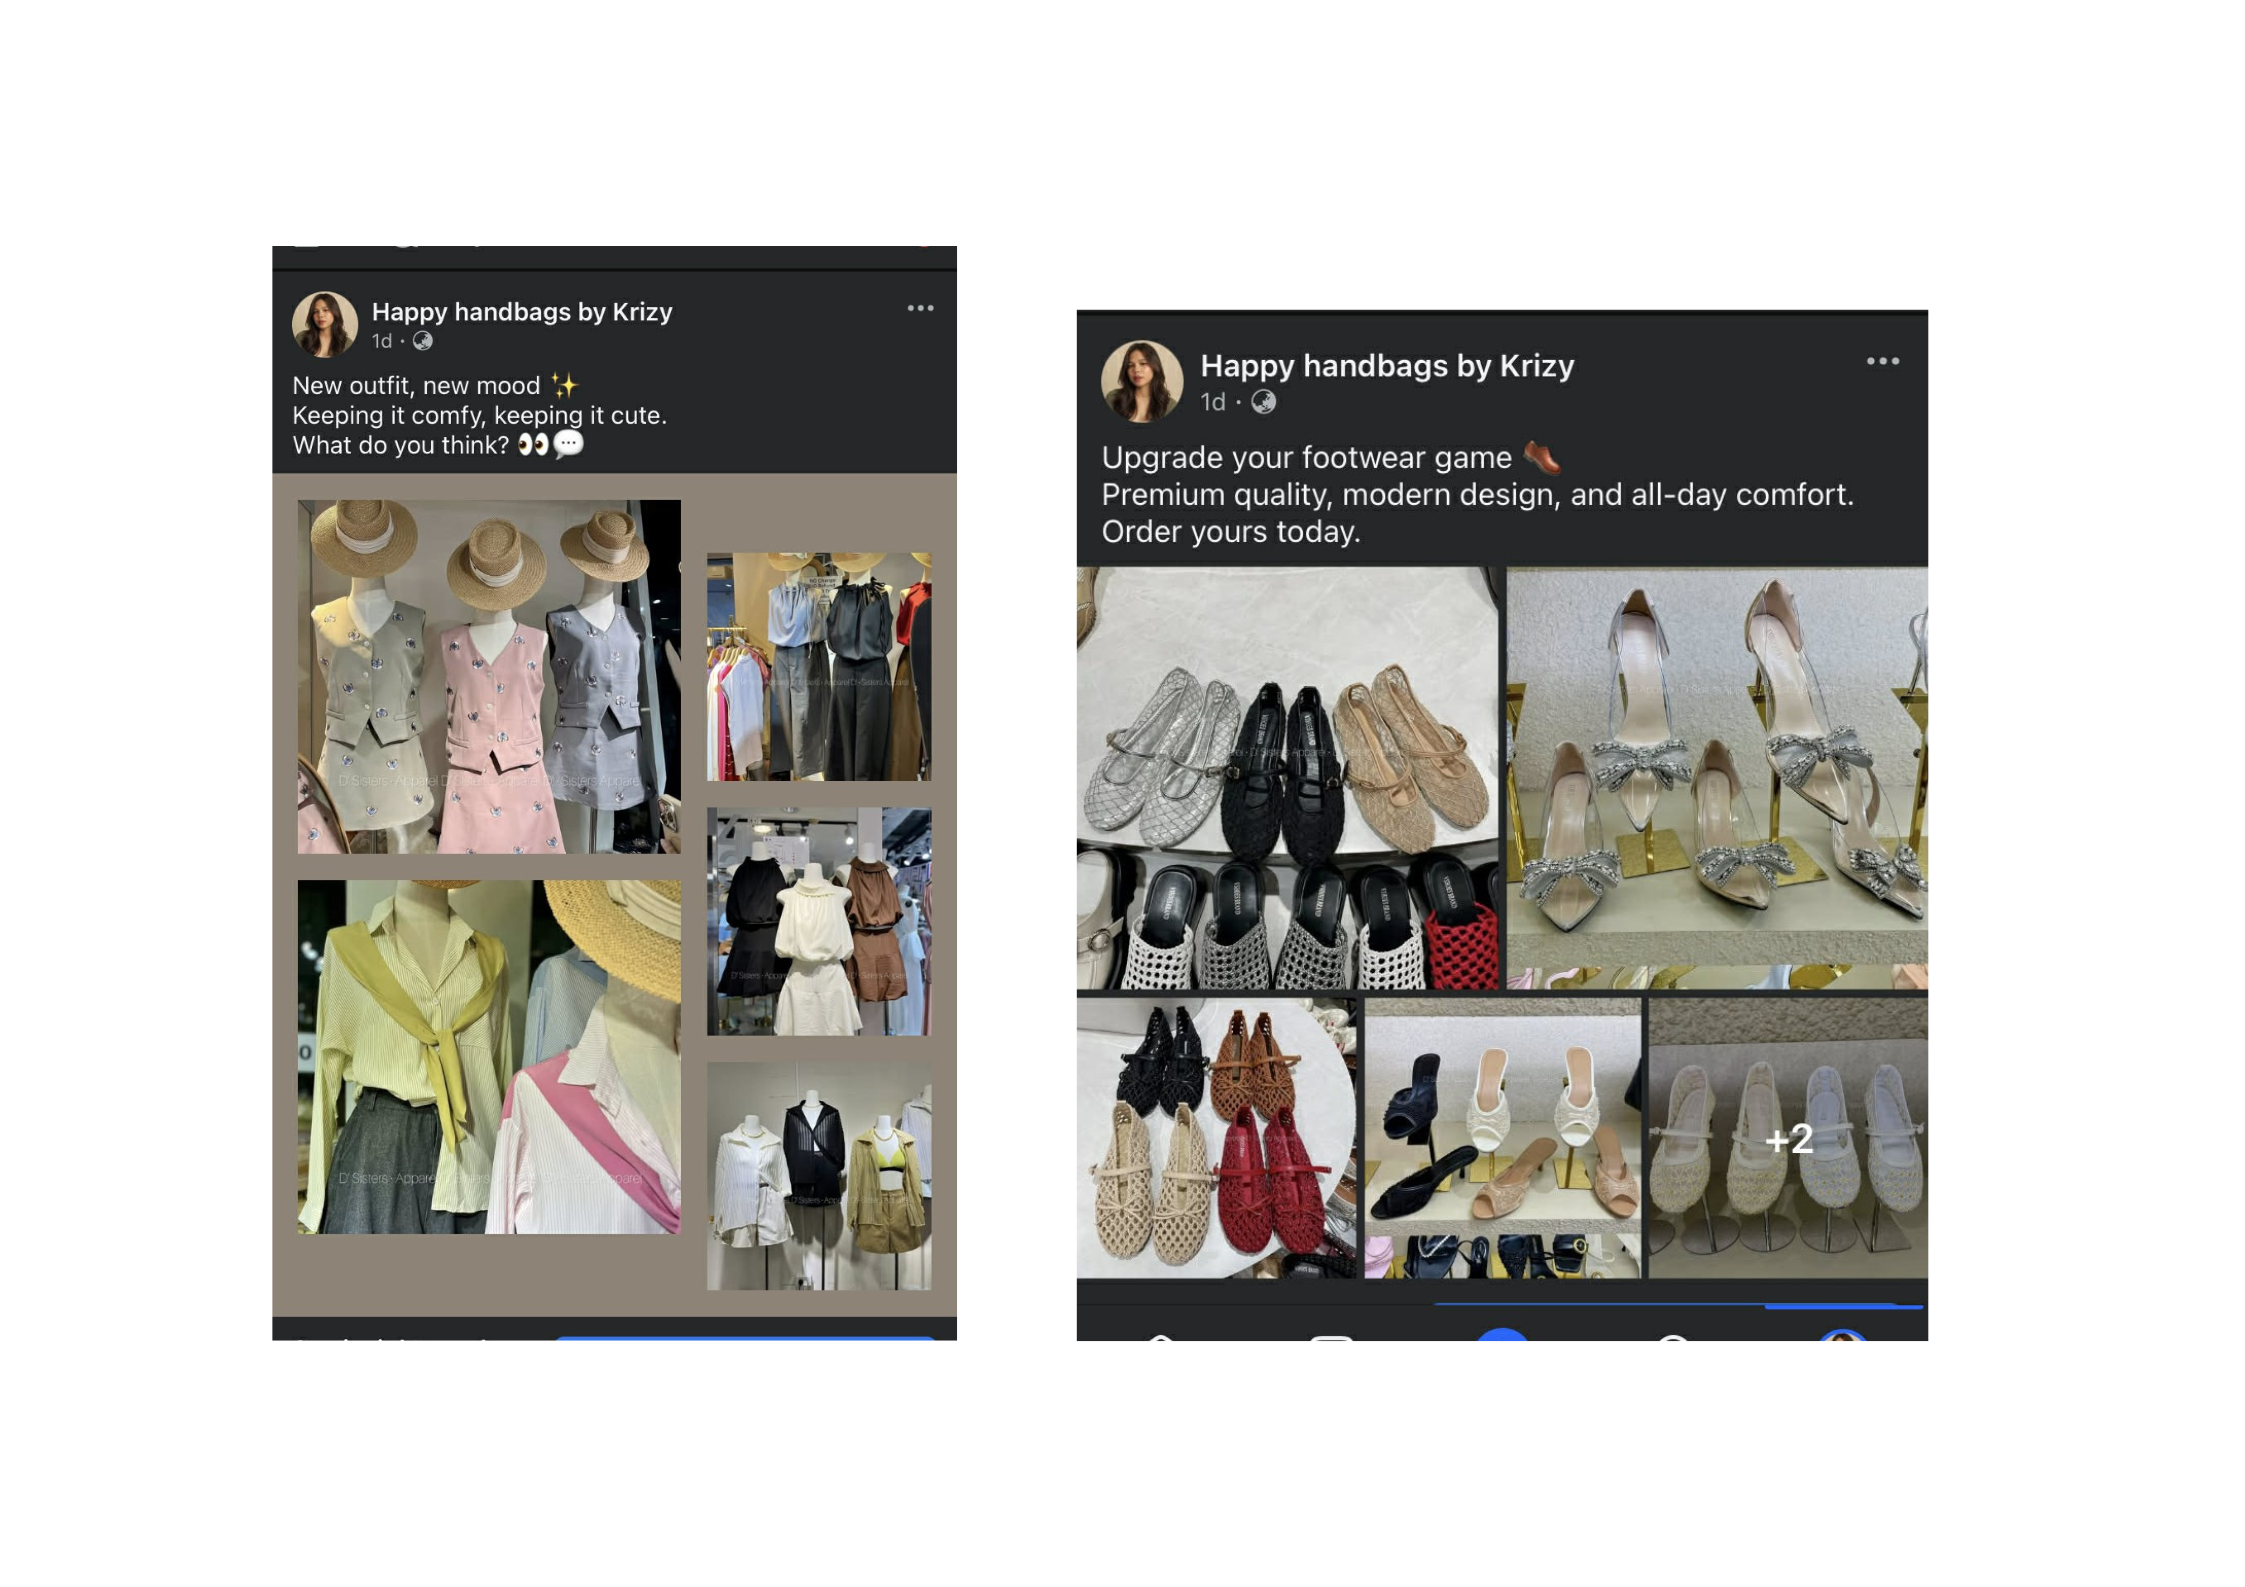This screenshot has height=1587, width=2245.
Task: Click the 1d timestamp on the footwear post
Action: coord(1212,402)
